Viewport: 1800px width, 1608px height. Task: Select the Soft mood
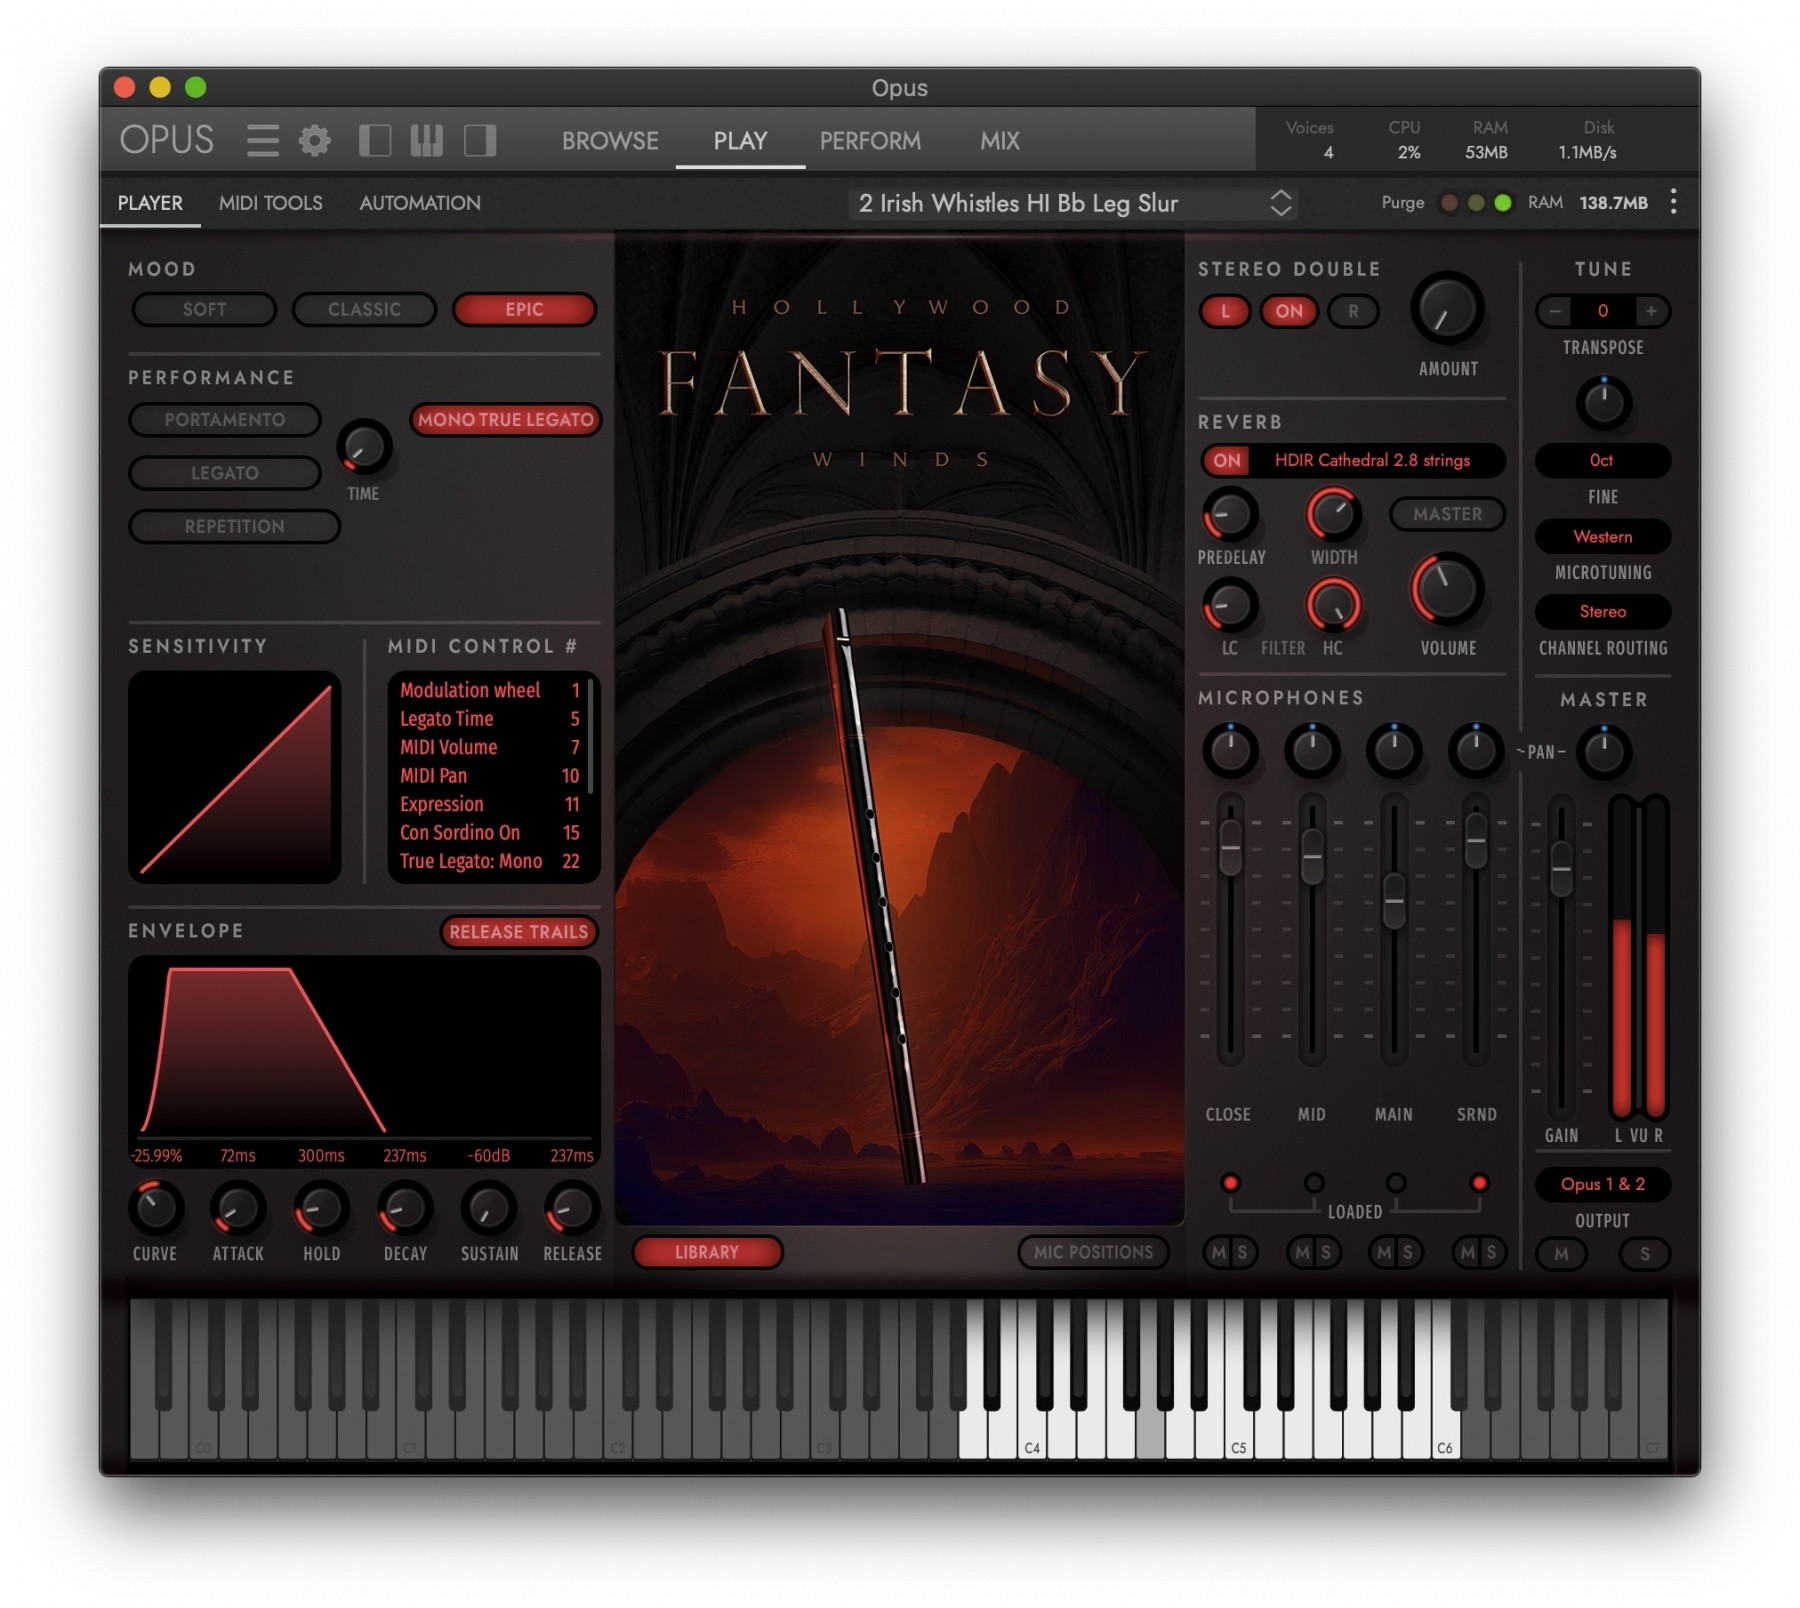click(204, 310)
